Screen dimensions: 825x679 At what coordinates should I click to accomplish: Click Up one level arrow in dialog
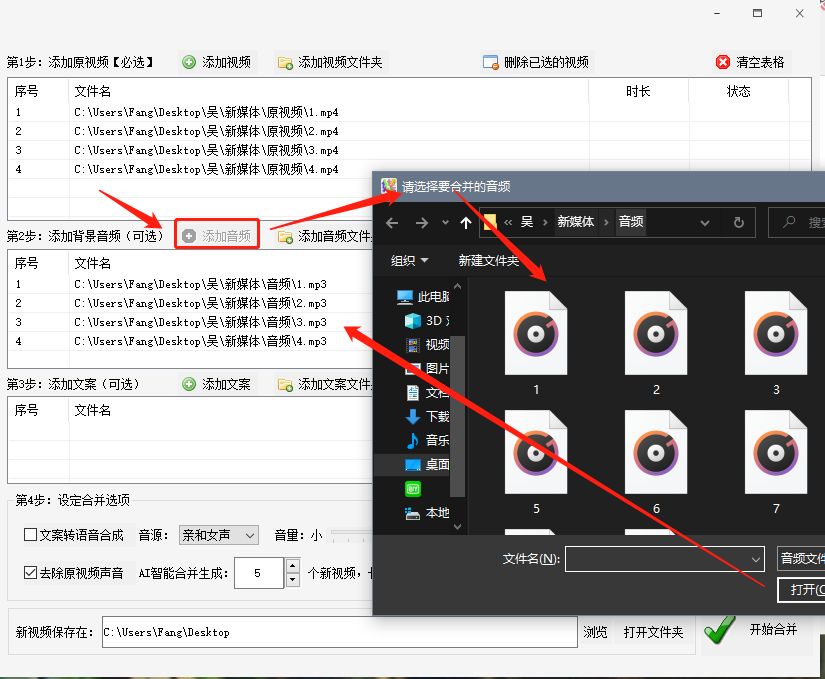pyautogui.click(x=466, y=223)
